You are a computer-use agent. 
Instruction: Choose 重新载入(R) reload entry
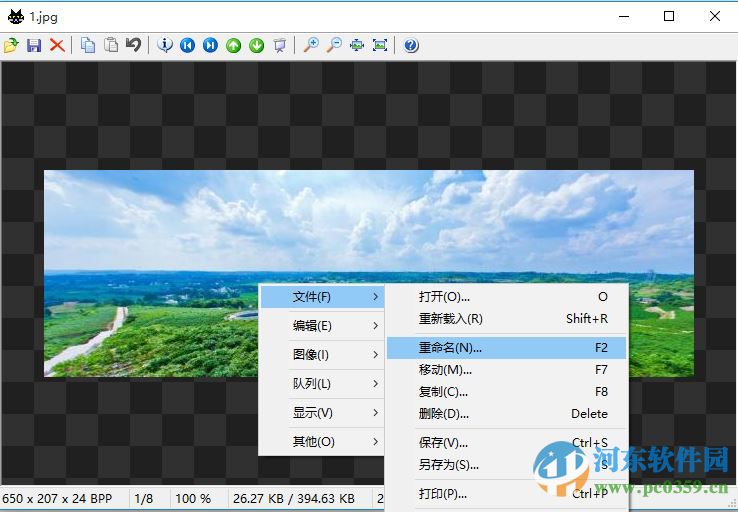(506, 319)
